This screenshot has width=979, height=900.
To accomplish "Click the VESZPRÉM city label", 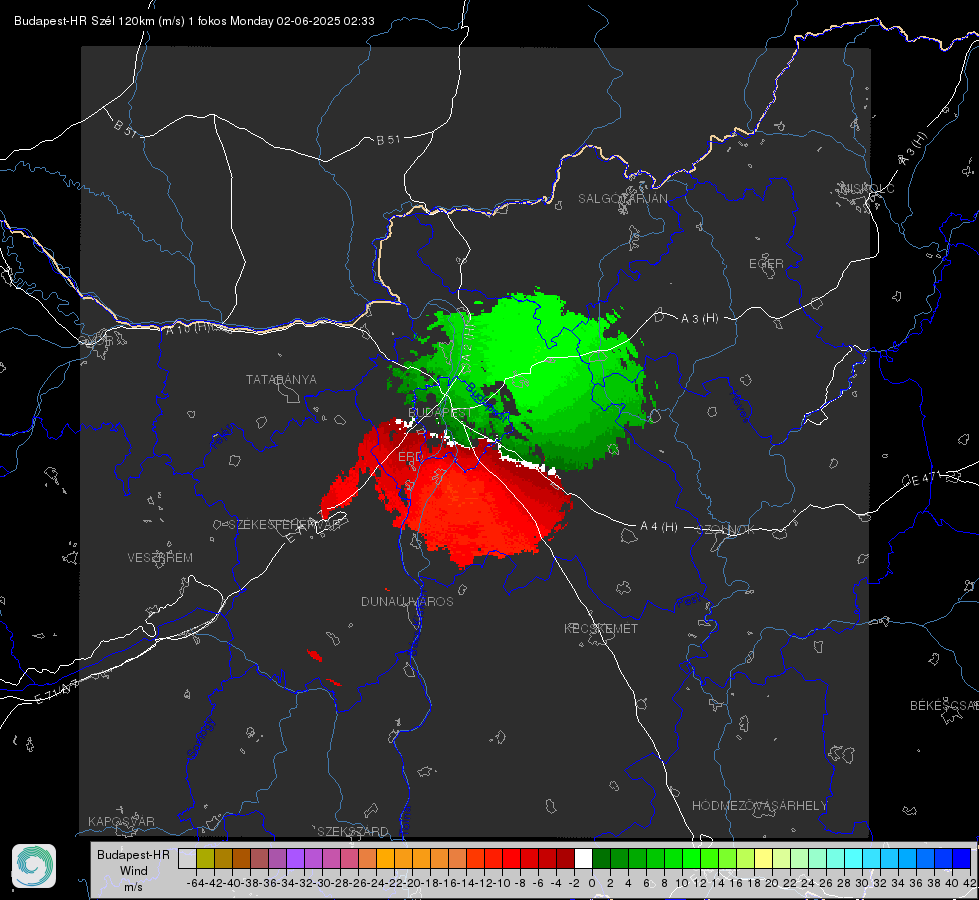I will pyautogui.click(x=160, y=558).
